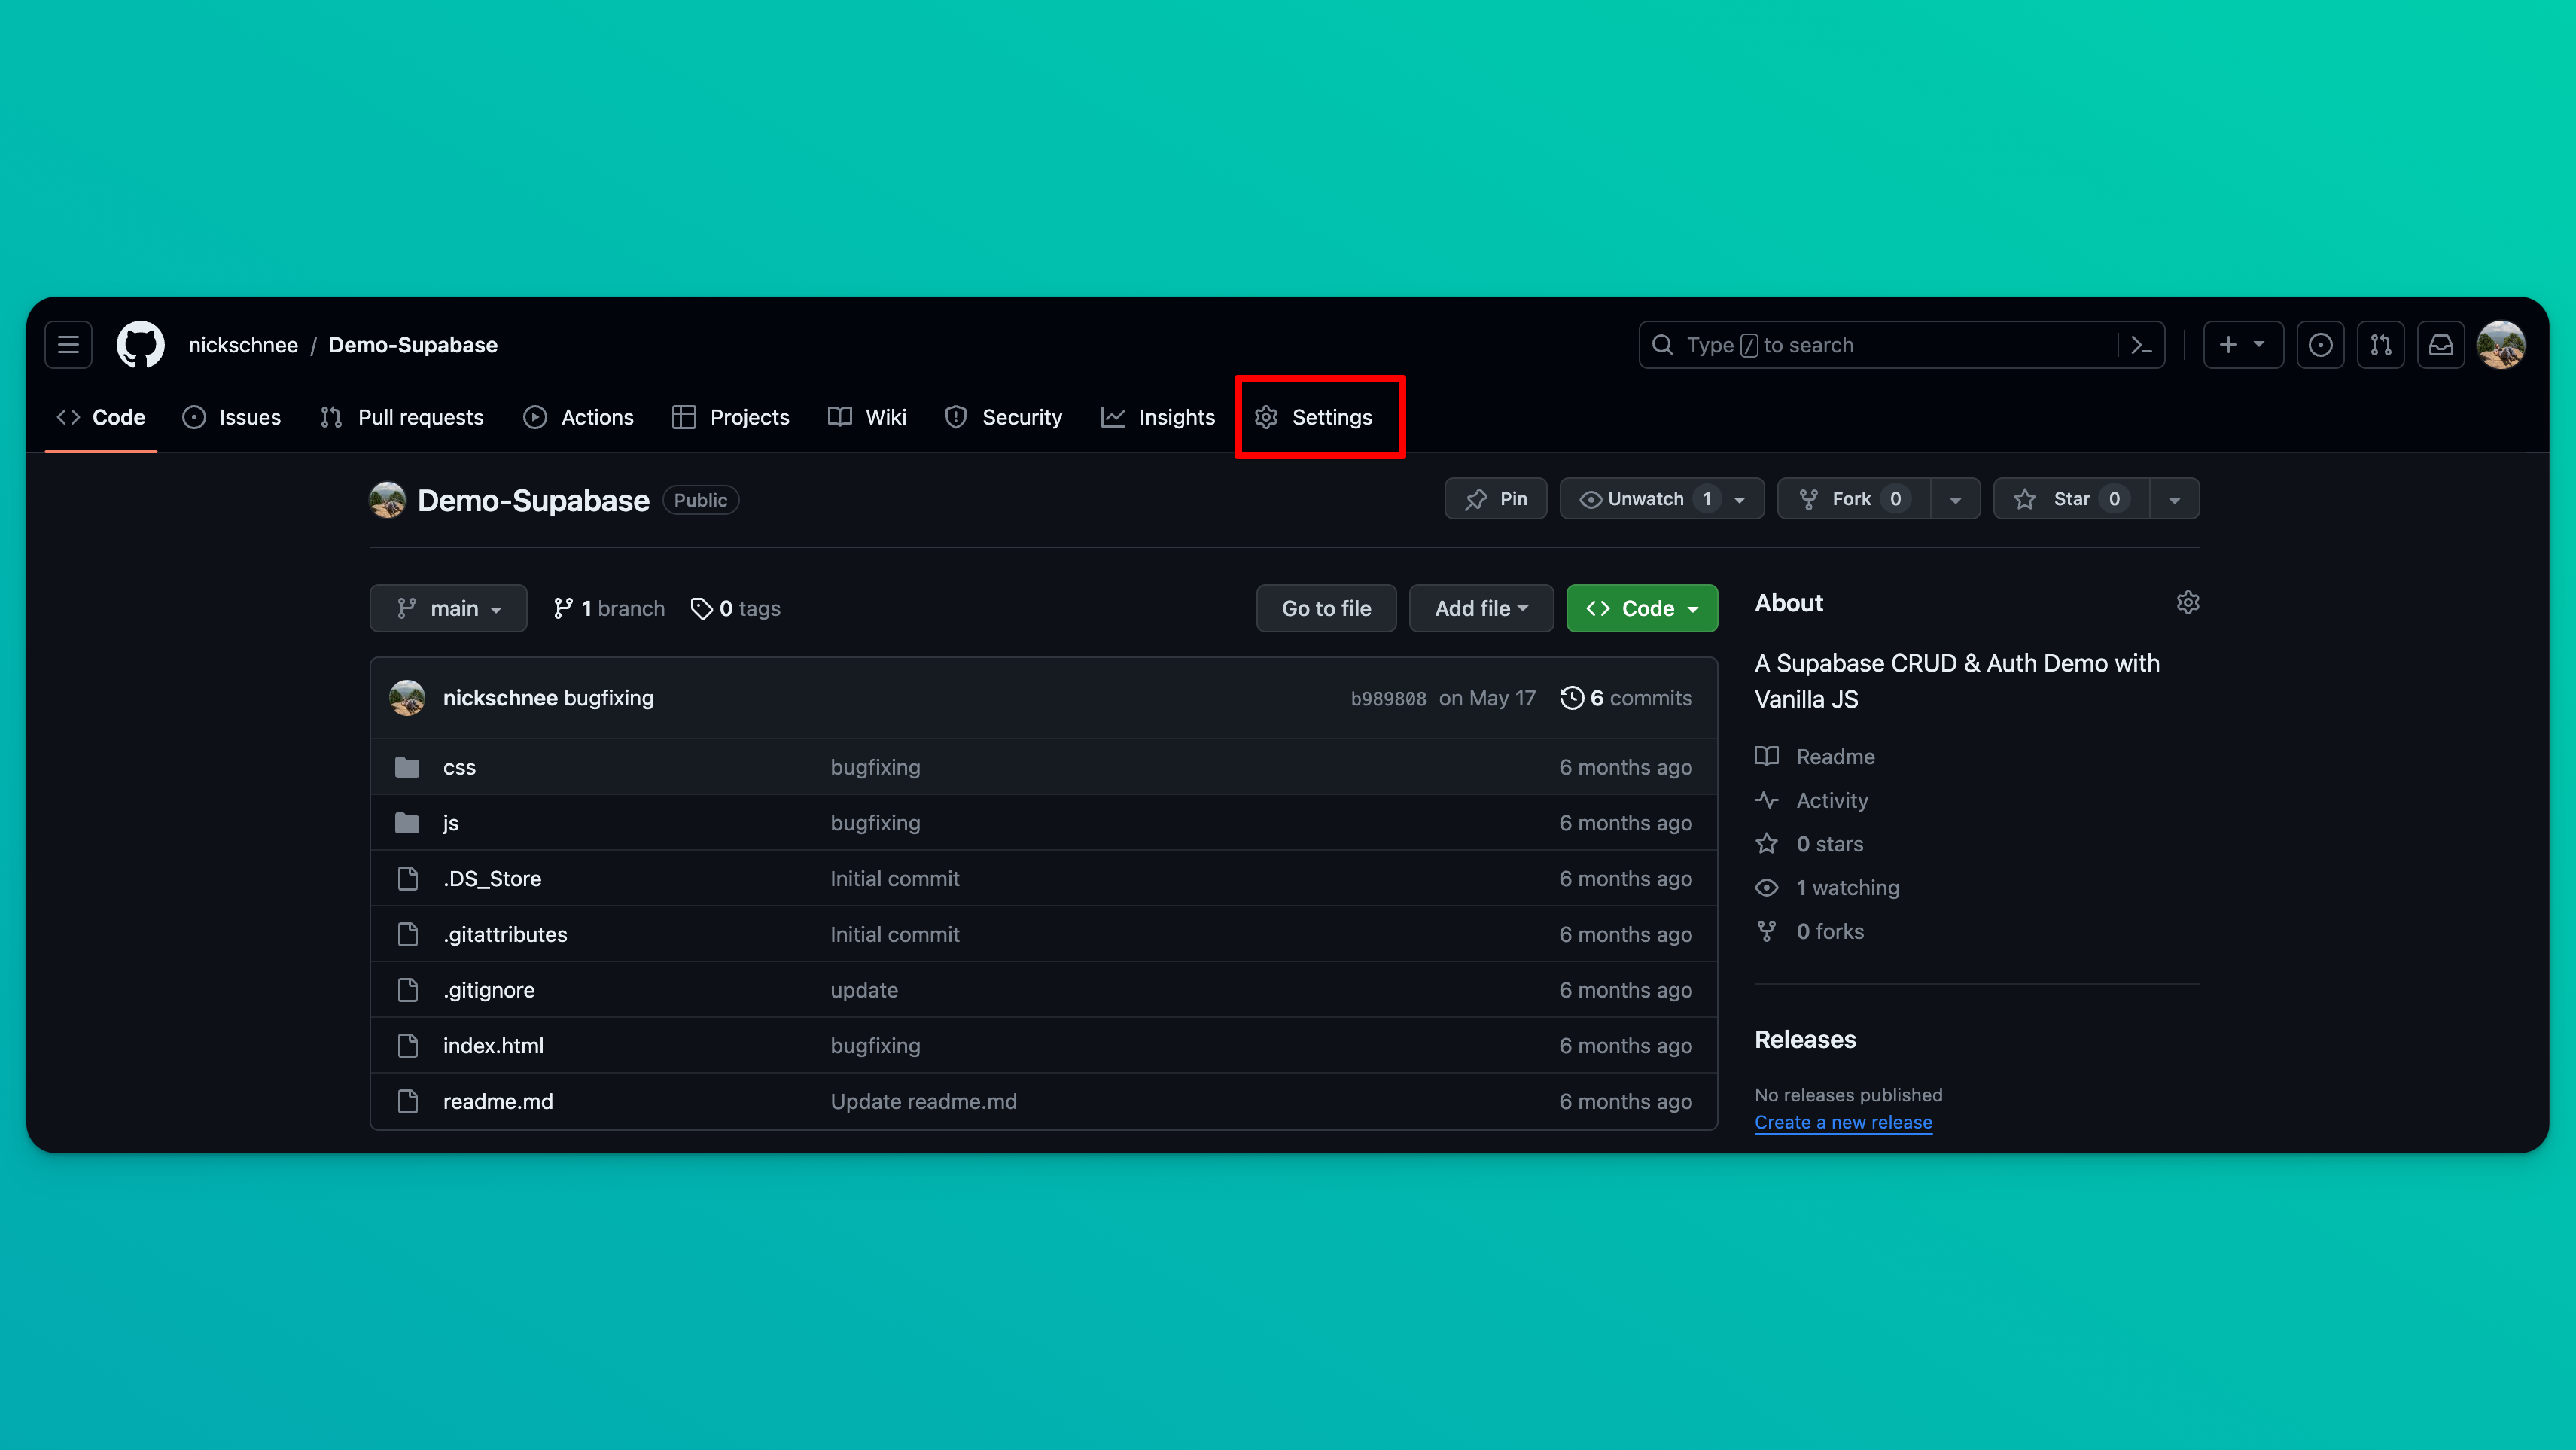This screenshot has height=1450, width=2576.
Task: Edit About section with gear icon
Action: (x=2187, y=602)
